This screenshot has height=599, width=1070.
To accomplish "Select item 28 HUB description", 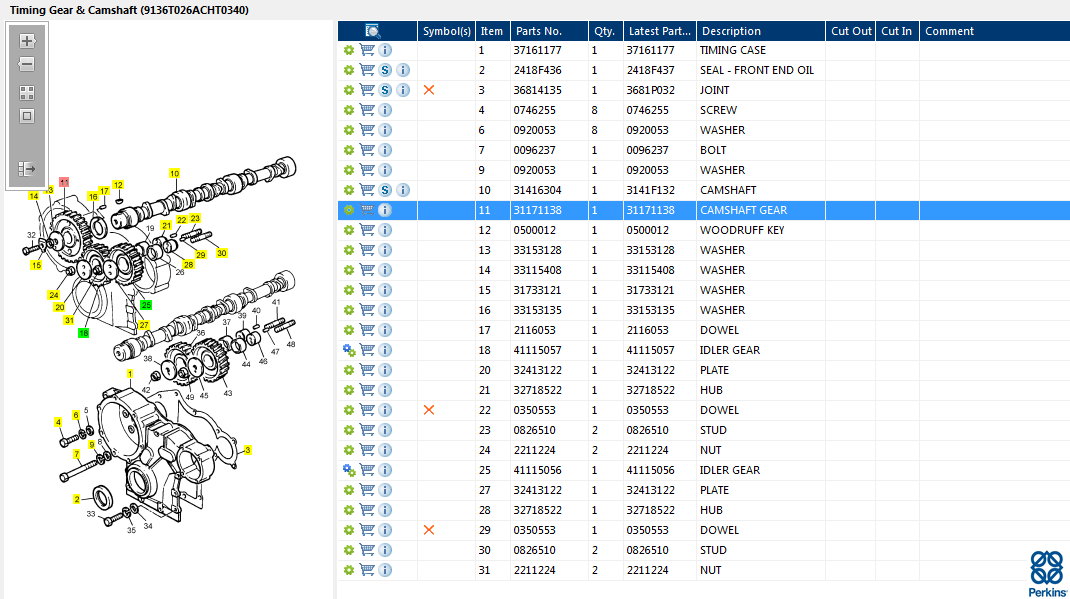I will tap(711, 510).
